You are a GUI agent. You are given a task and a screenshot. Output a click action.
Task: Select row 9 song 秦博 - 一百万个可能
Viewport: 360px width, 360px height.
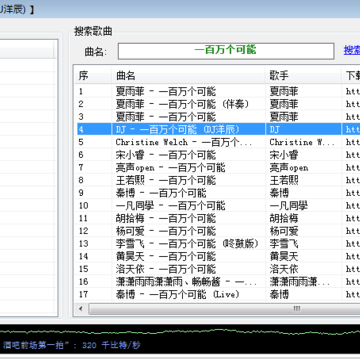point(161,193)
